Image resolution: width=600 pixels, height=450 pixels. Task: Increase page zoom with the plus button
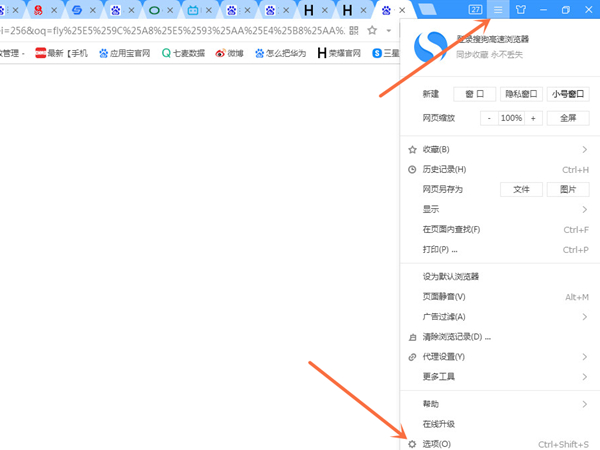[533, 118]
